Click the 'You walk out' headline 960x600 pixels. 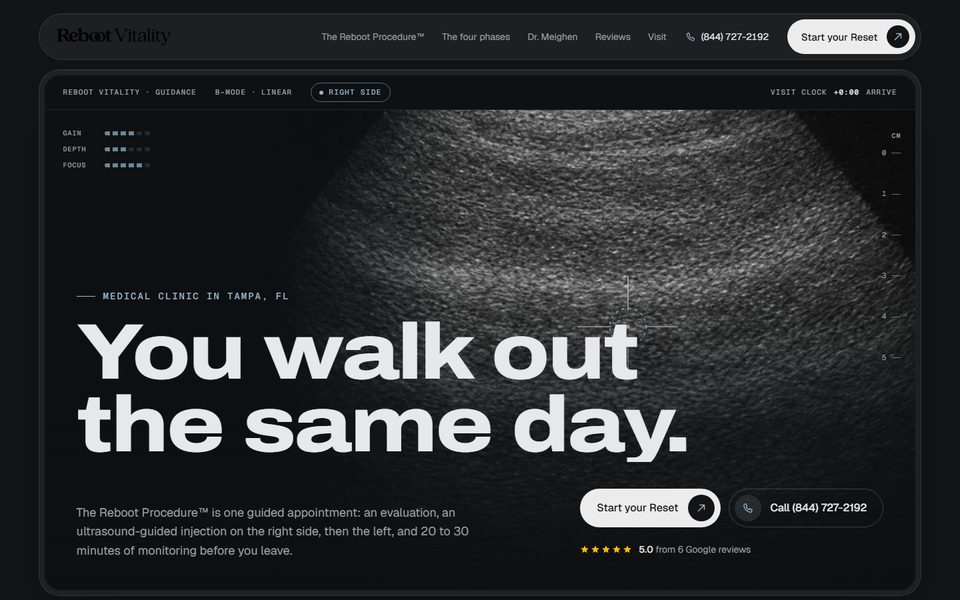358,352
